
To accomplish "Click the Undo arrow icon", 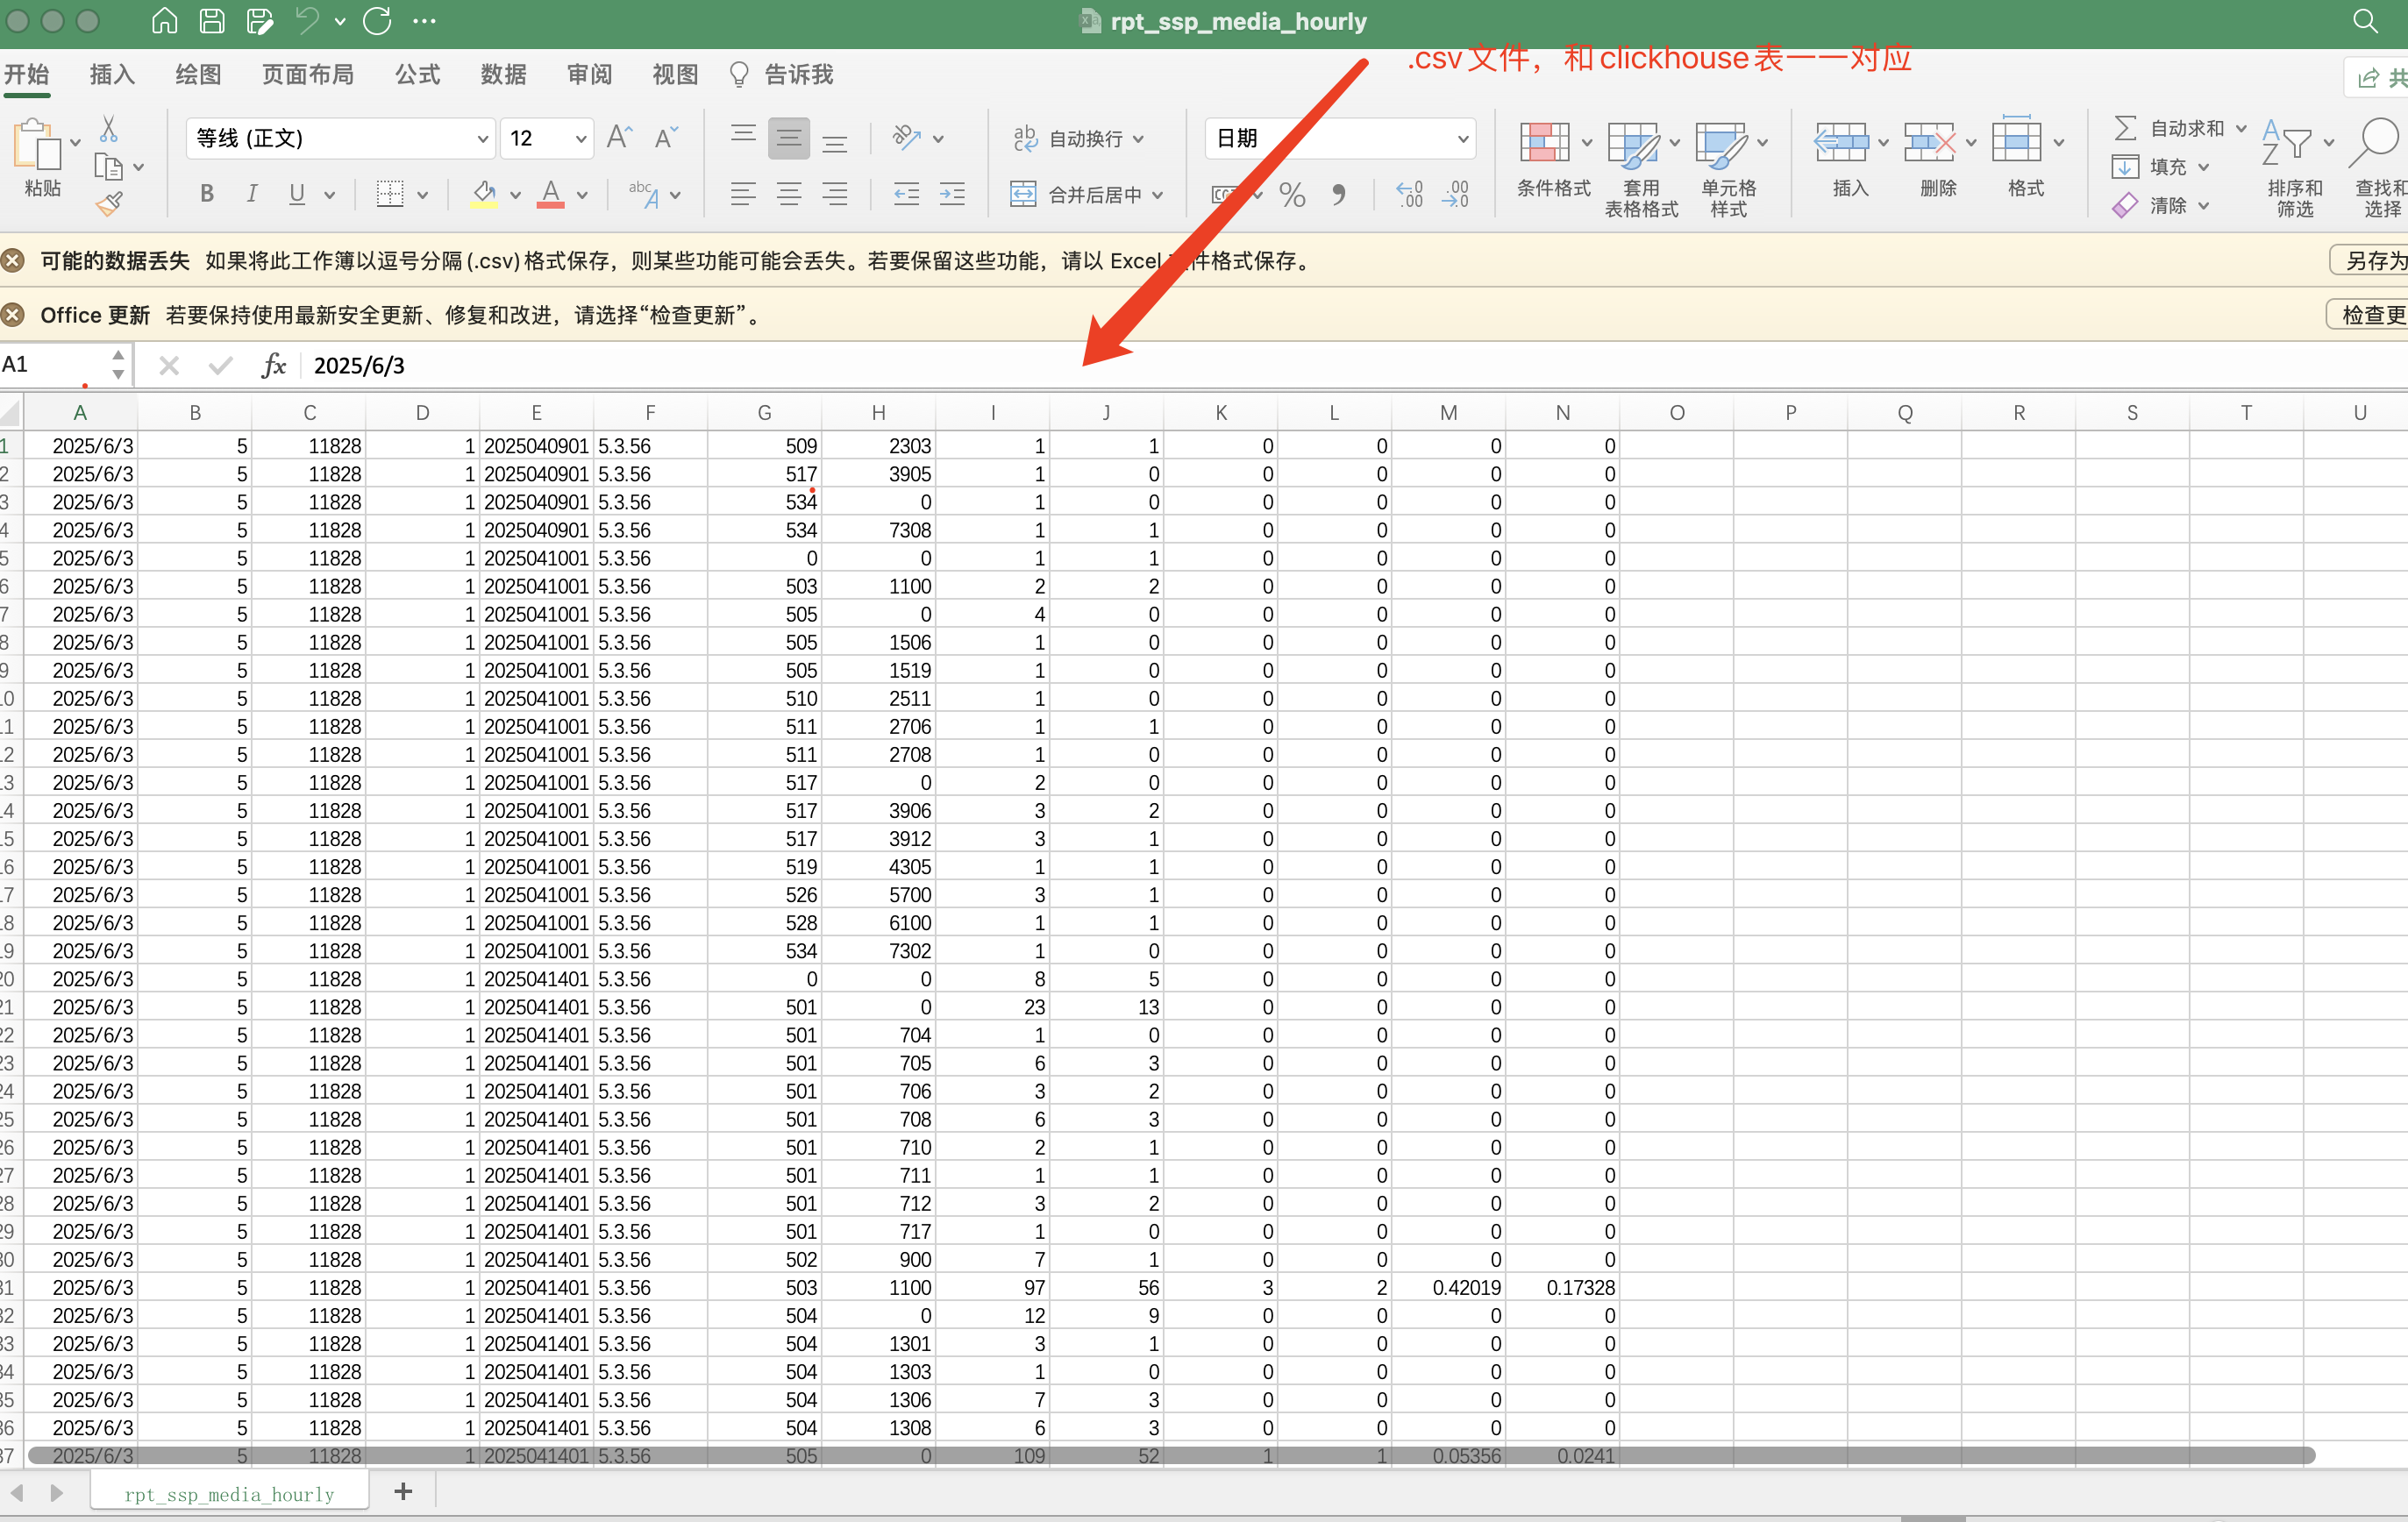I will pyautogui.click(x=307, y=21).
